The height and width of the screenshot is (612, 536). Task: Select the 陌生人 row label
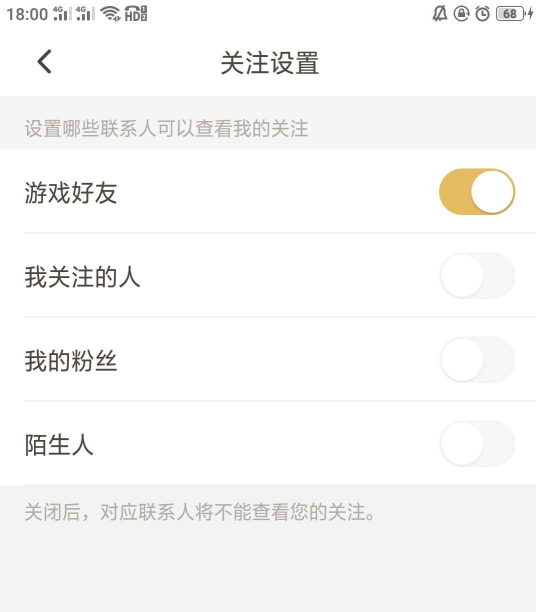pos(59,445)
